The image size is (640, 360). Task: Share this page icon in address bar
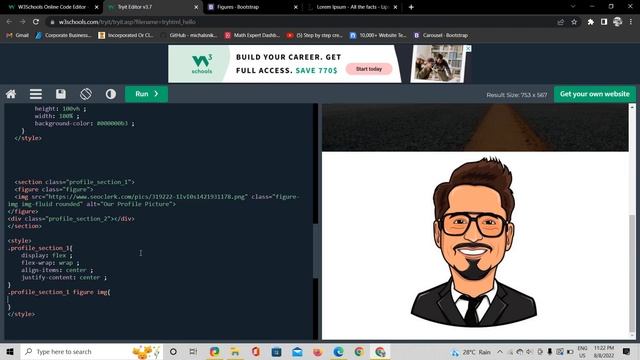pos(560,22)
